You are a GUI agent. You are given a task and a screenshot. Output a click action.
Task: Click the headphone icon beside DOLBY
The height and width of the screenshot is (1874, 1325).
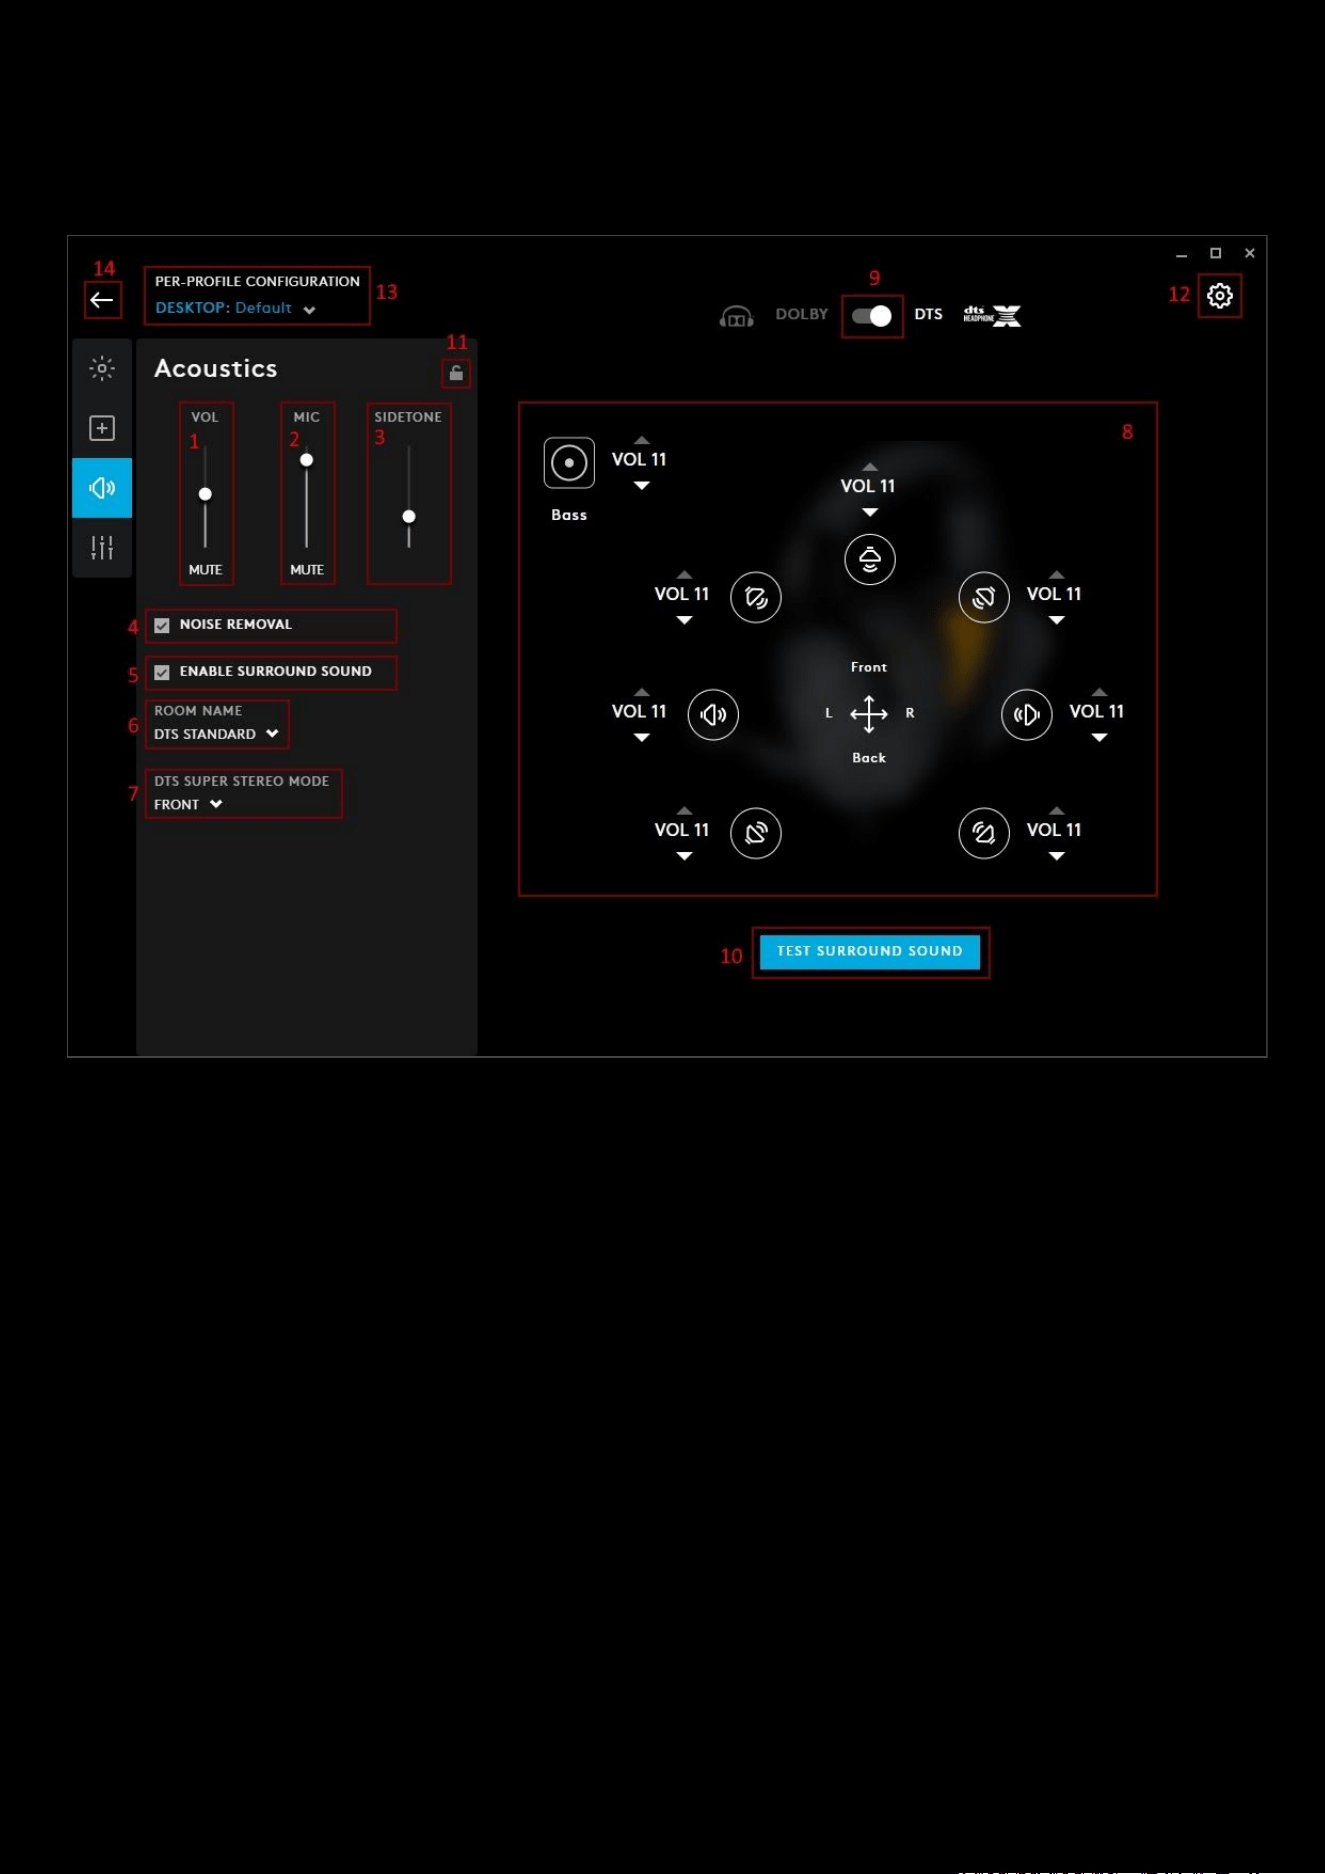737,317
